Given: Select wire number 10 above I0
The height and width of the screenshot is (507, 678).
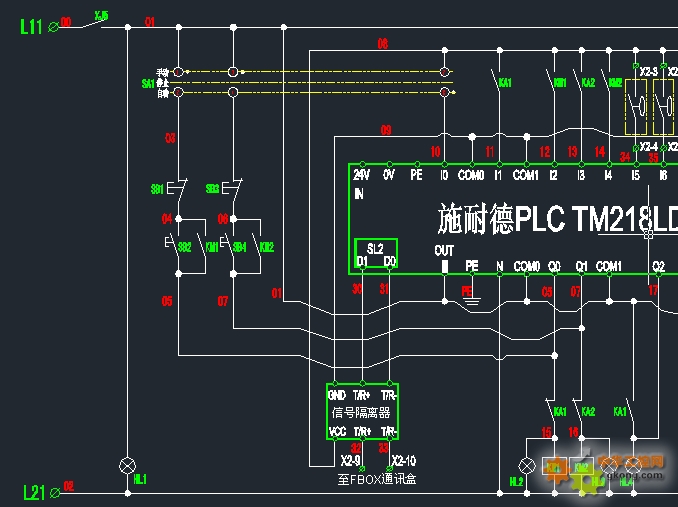Looking at the screenshot, I should (435, 151).
